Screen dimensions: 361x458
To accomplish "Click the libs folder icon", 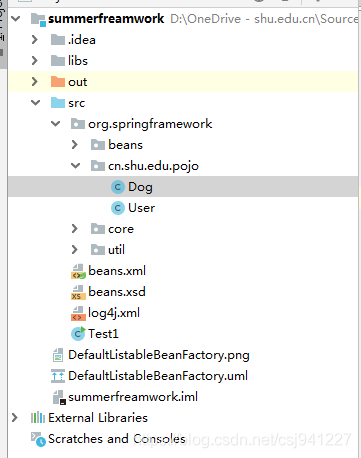I will tap(58, 61).
